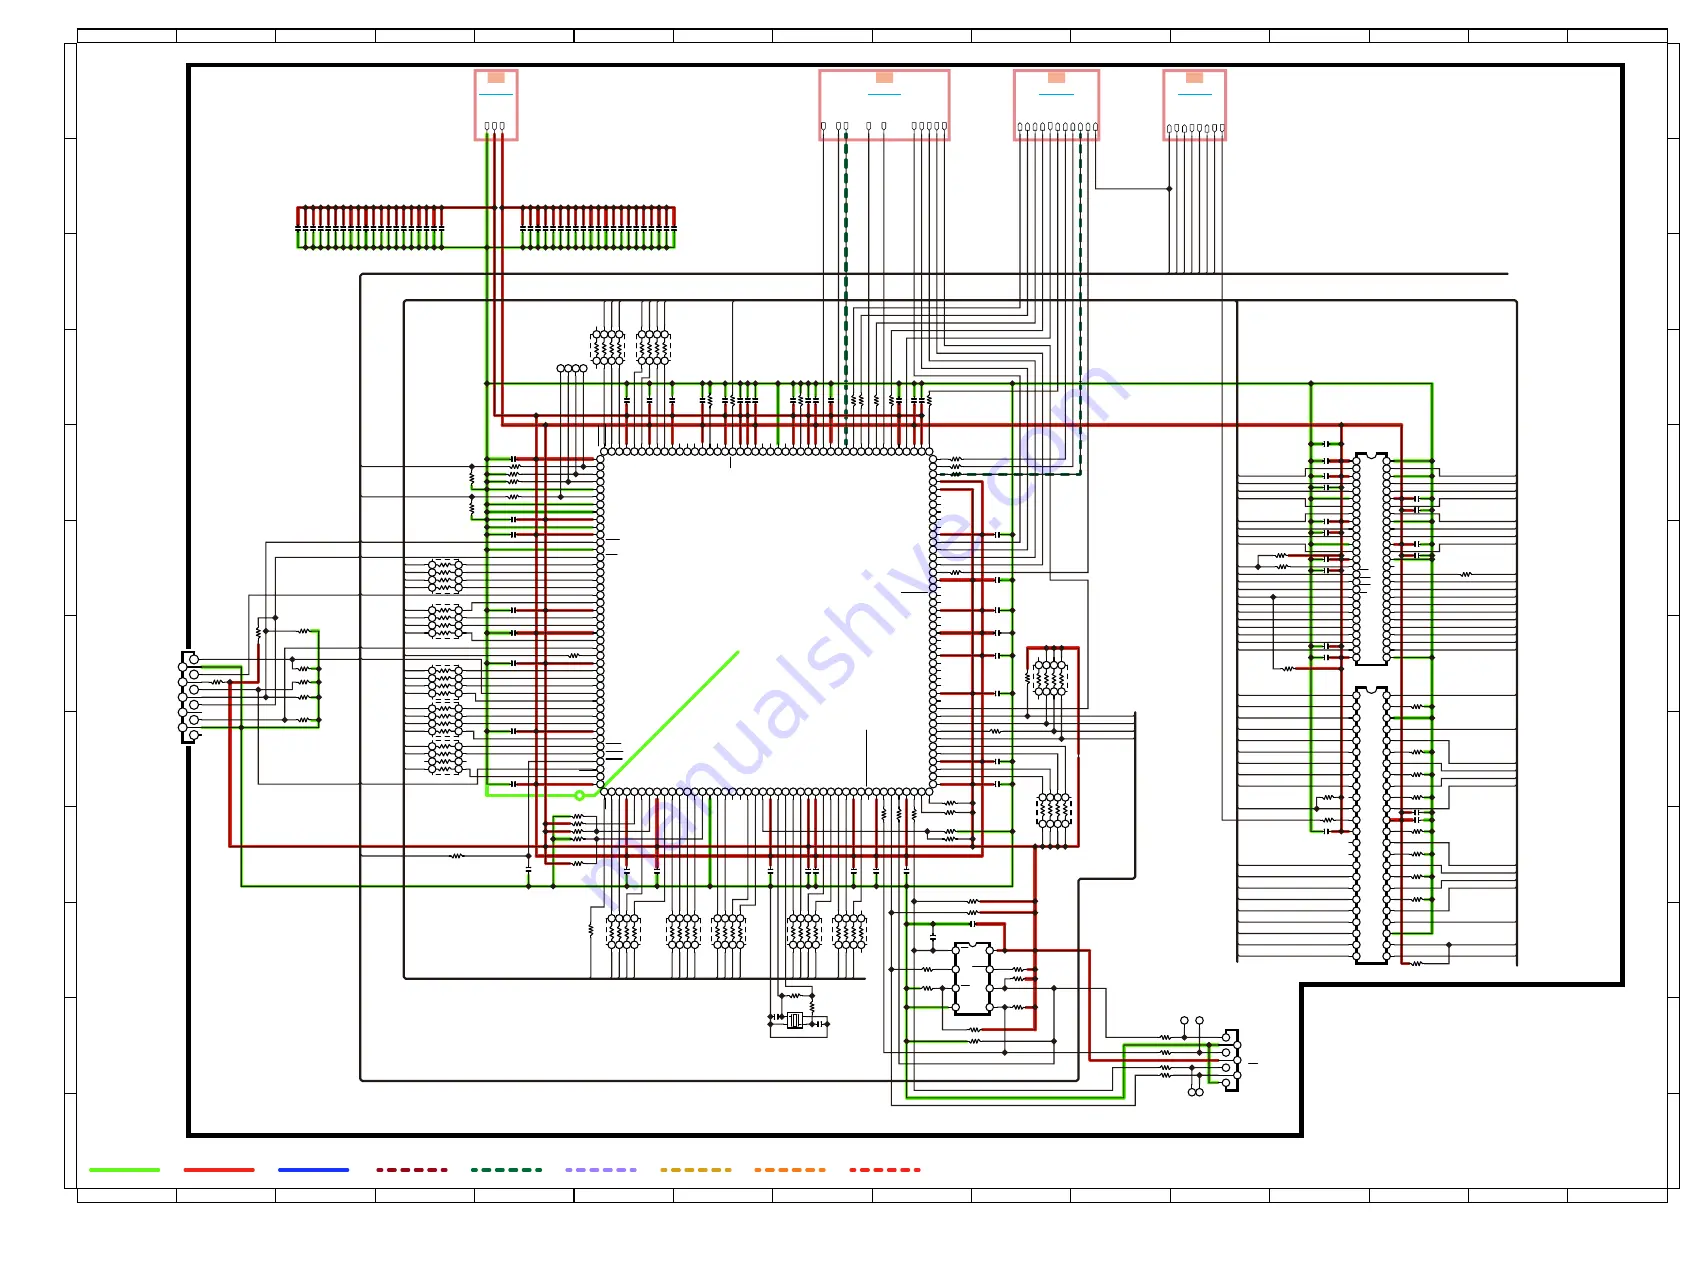
Task: Pick the dashed dark-green legend line
Action: 506,1169
